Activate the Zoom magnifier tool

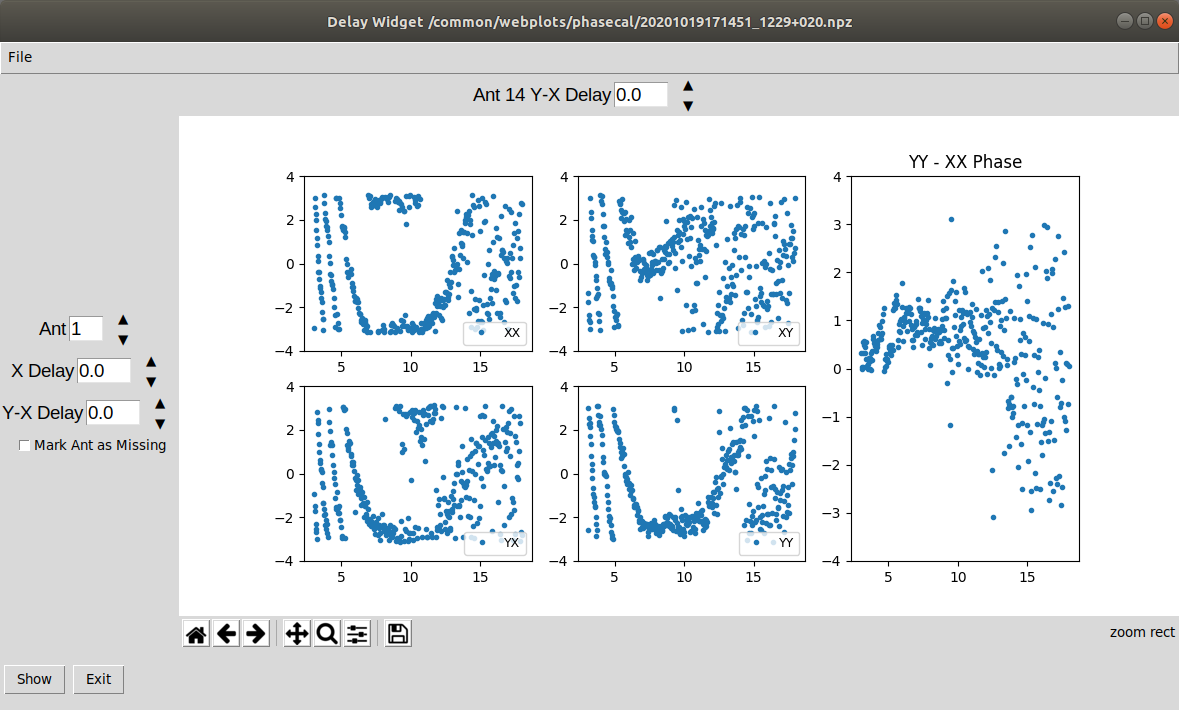point(327,634)
